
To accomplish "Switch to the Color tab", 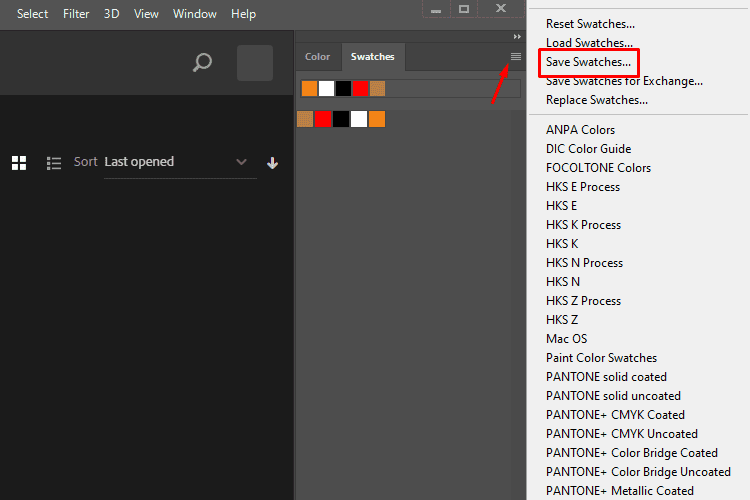I will coord(318,56).
